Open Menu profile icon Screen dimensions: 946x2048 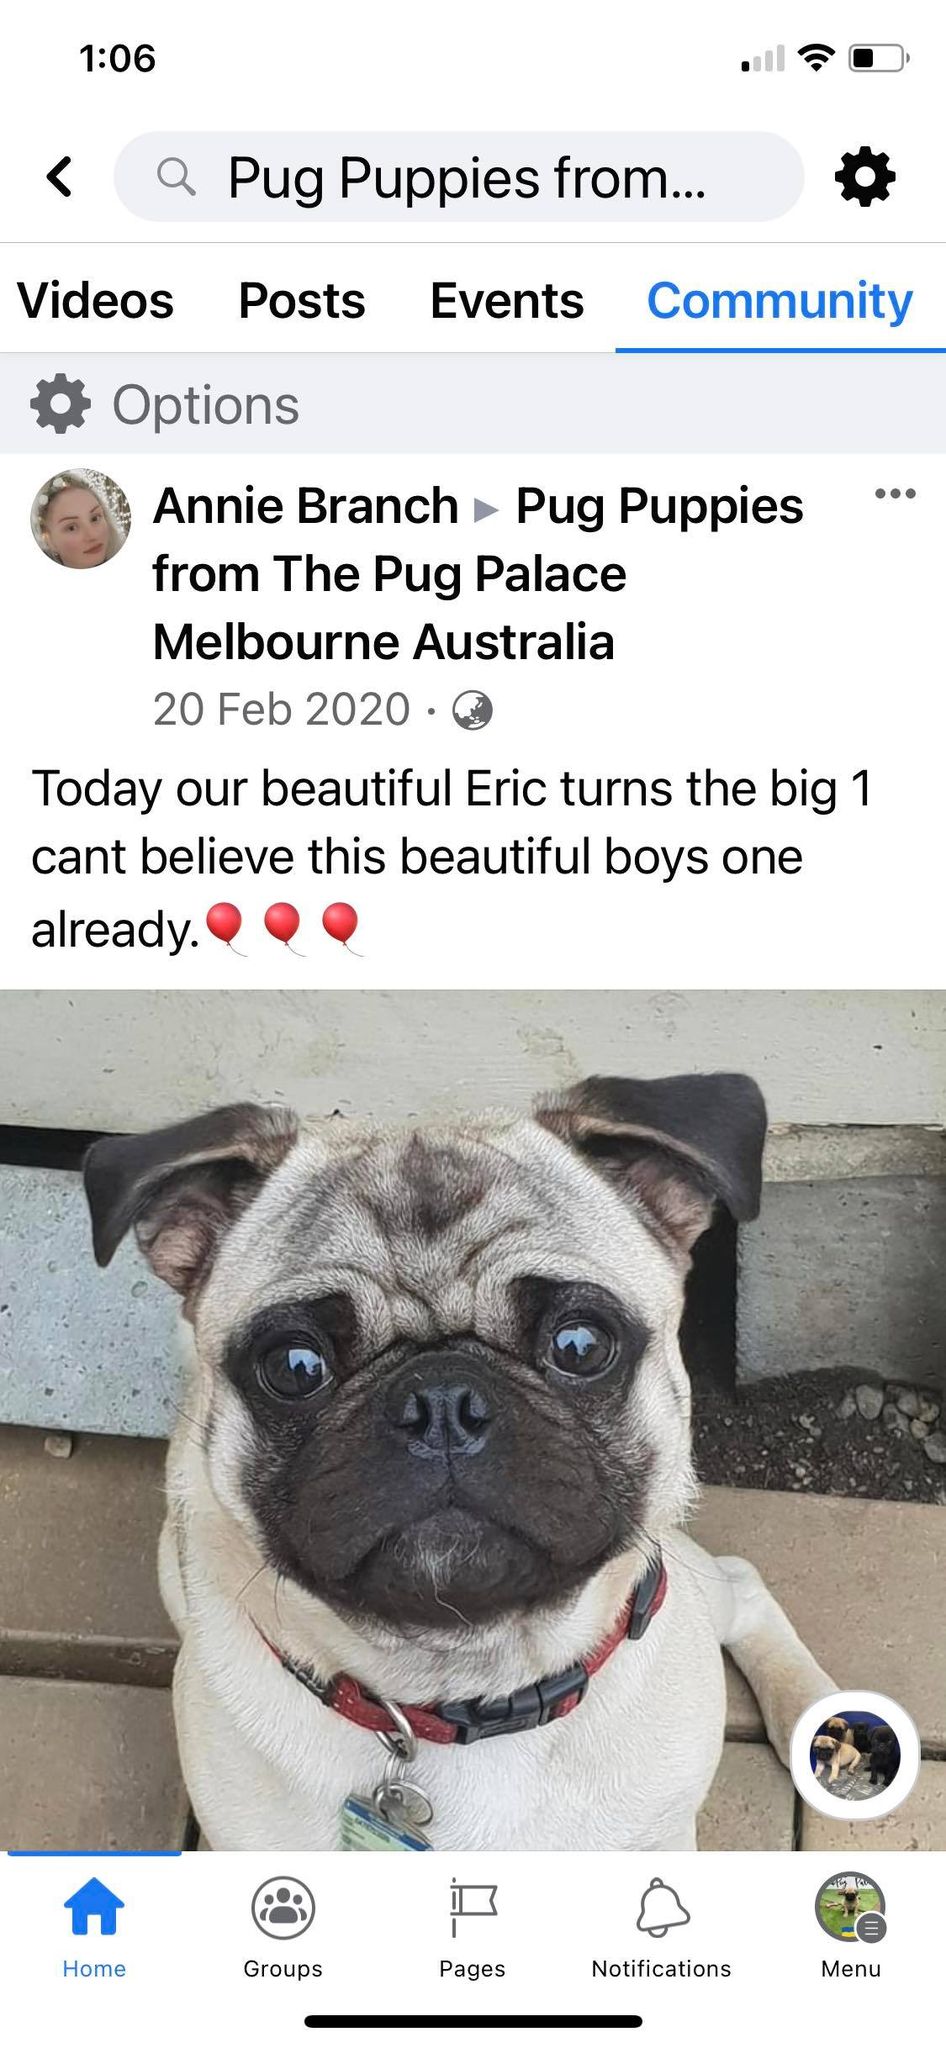851,1925
